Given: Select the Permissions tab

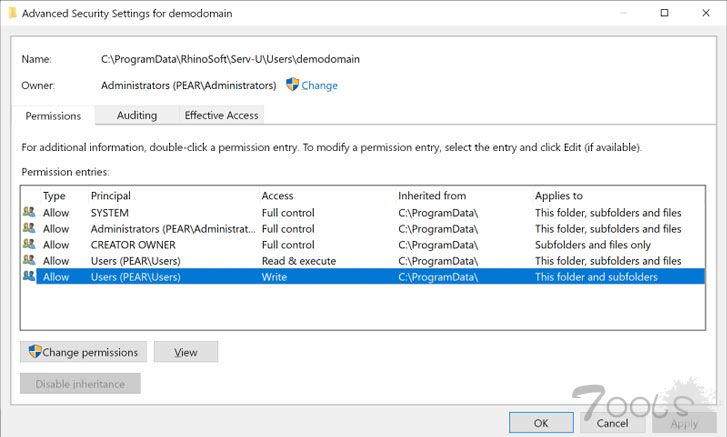Looking at the screenshot, I should point(53,116).
